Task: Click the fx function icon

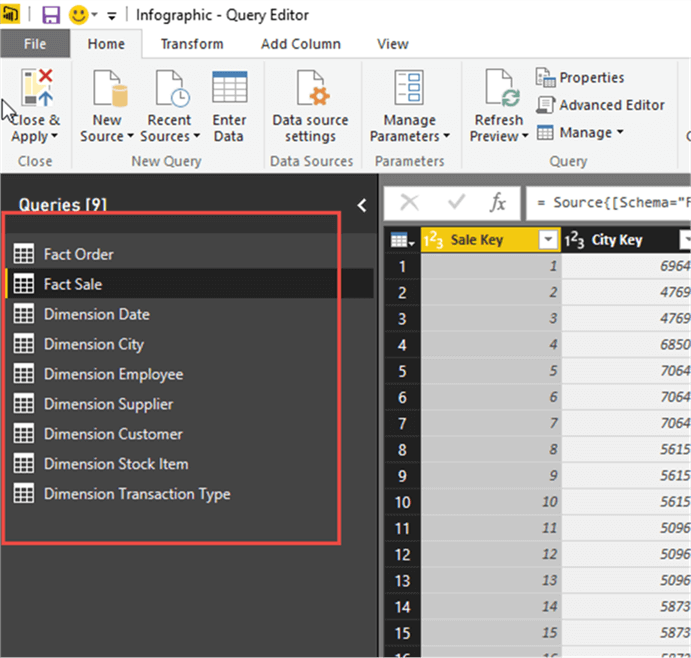Action: (x=498, y=203)
